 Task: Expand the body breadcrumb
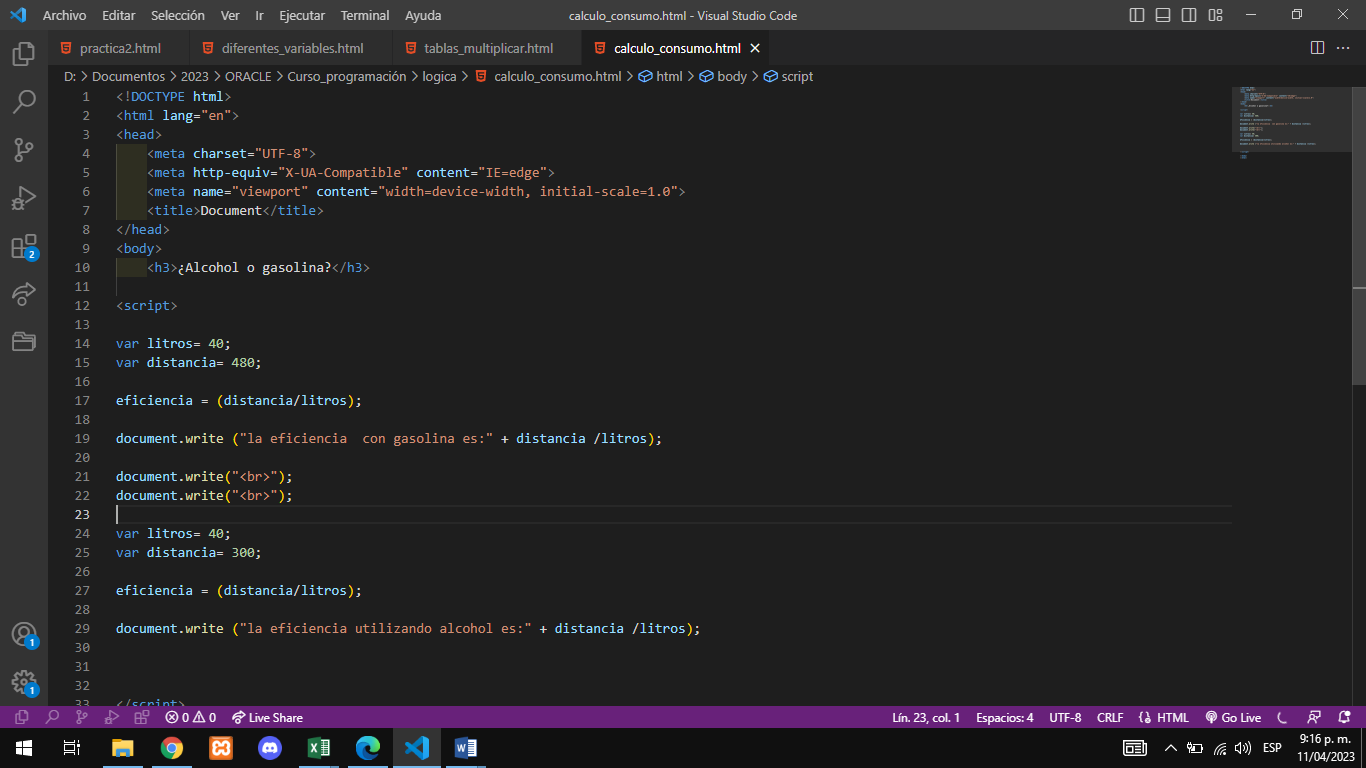(723, 76)
